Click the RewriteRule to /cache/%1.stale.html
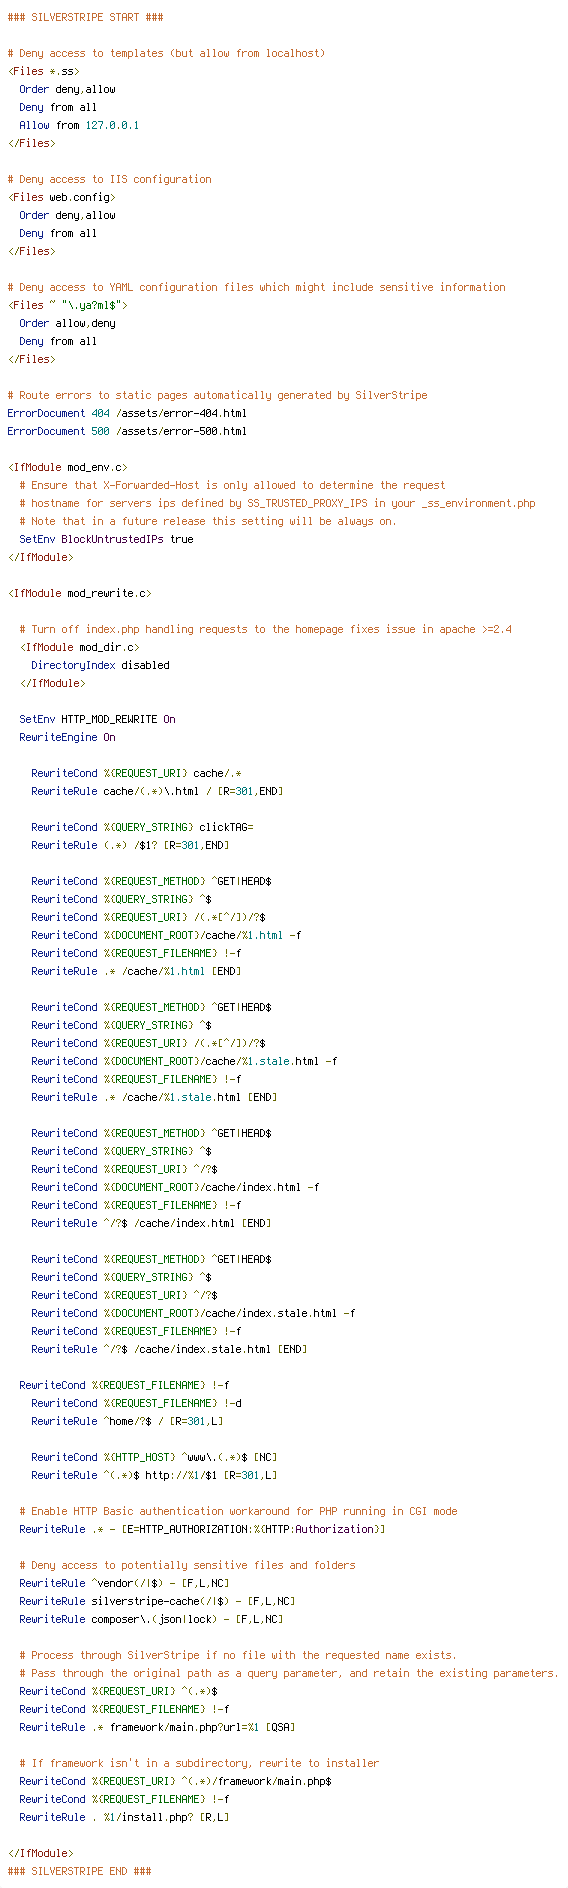The width and height of the screenshot is (568, 1888). pyautogui.click(x=154, y=1097)
